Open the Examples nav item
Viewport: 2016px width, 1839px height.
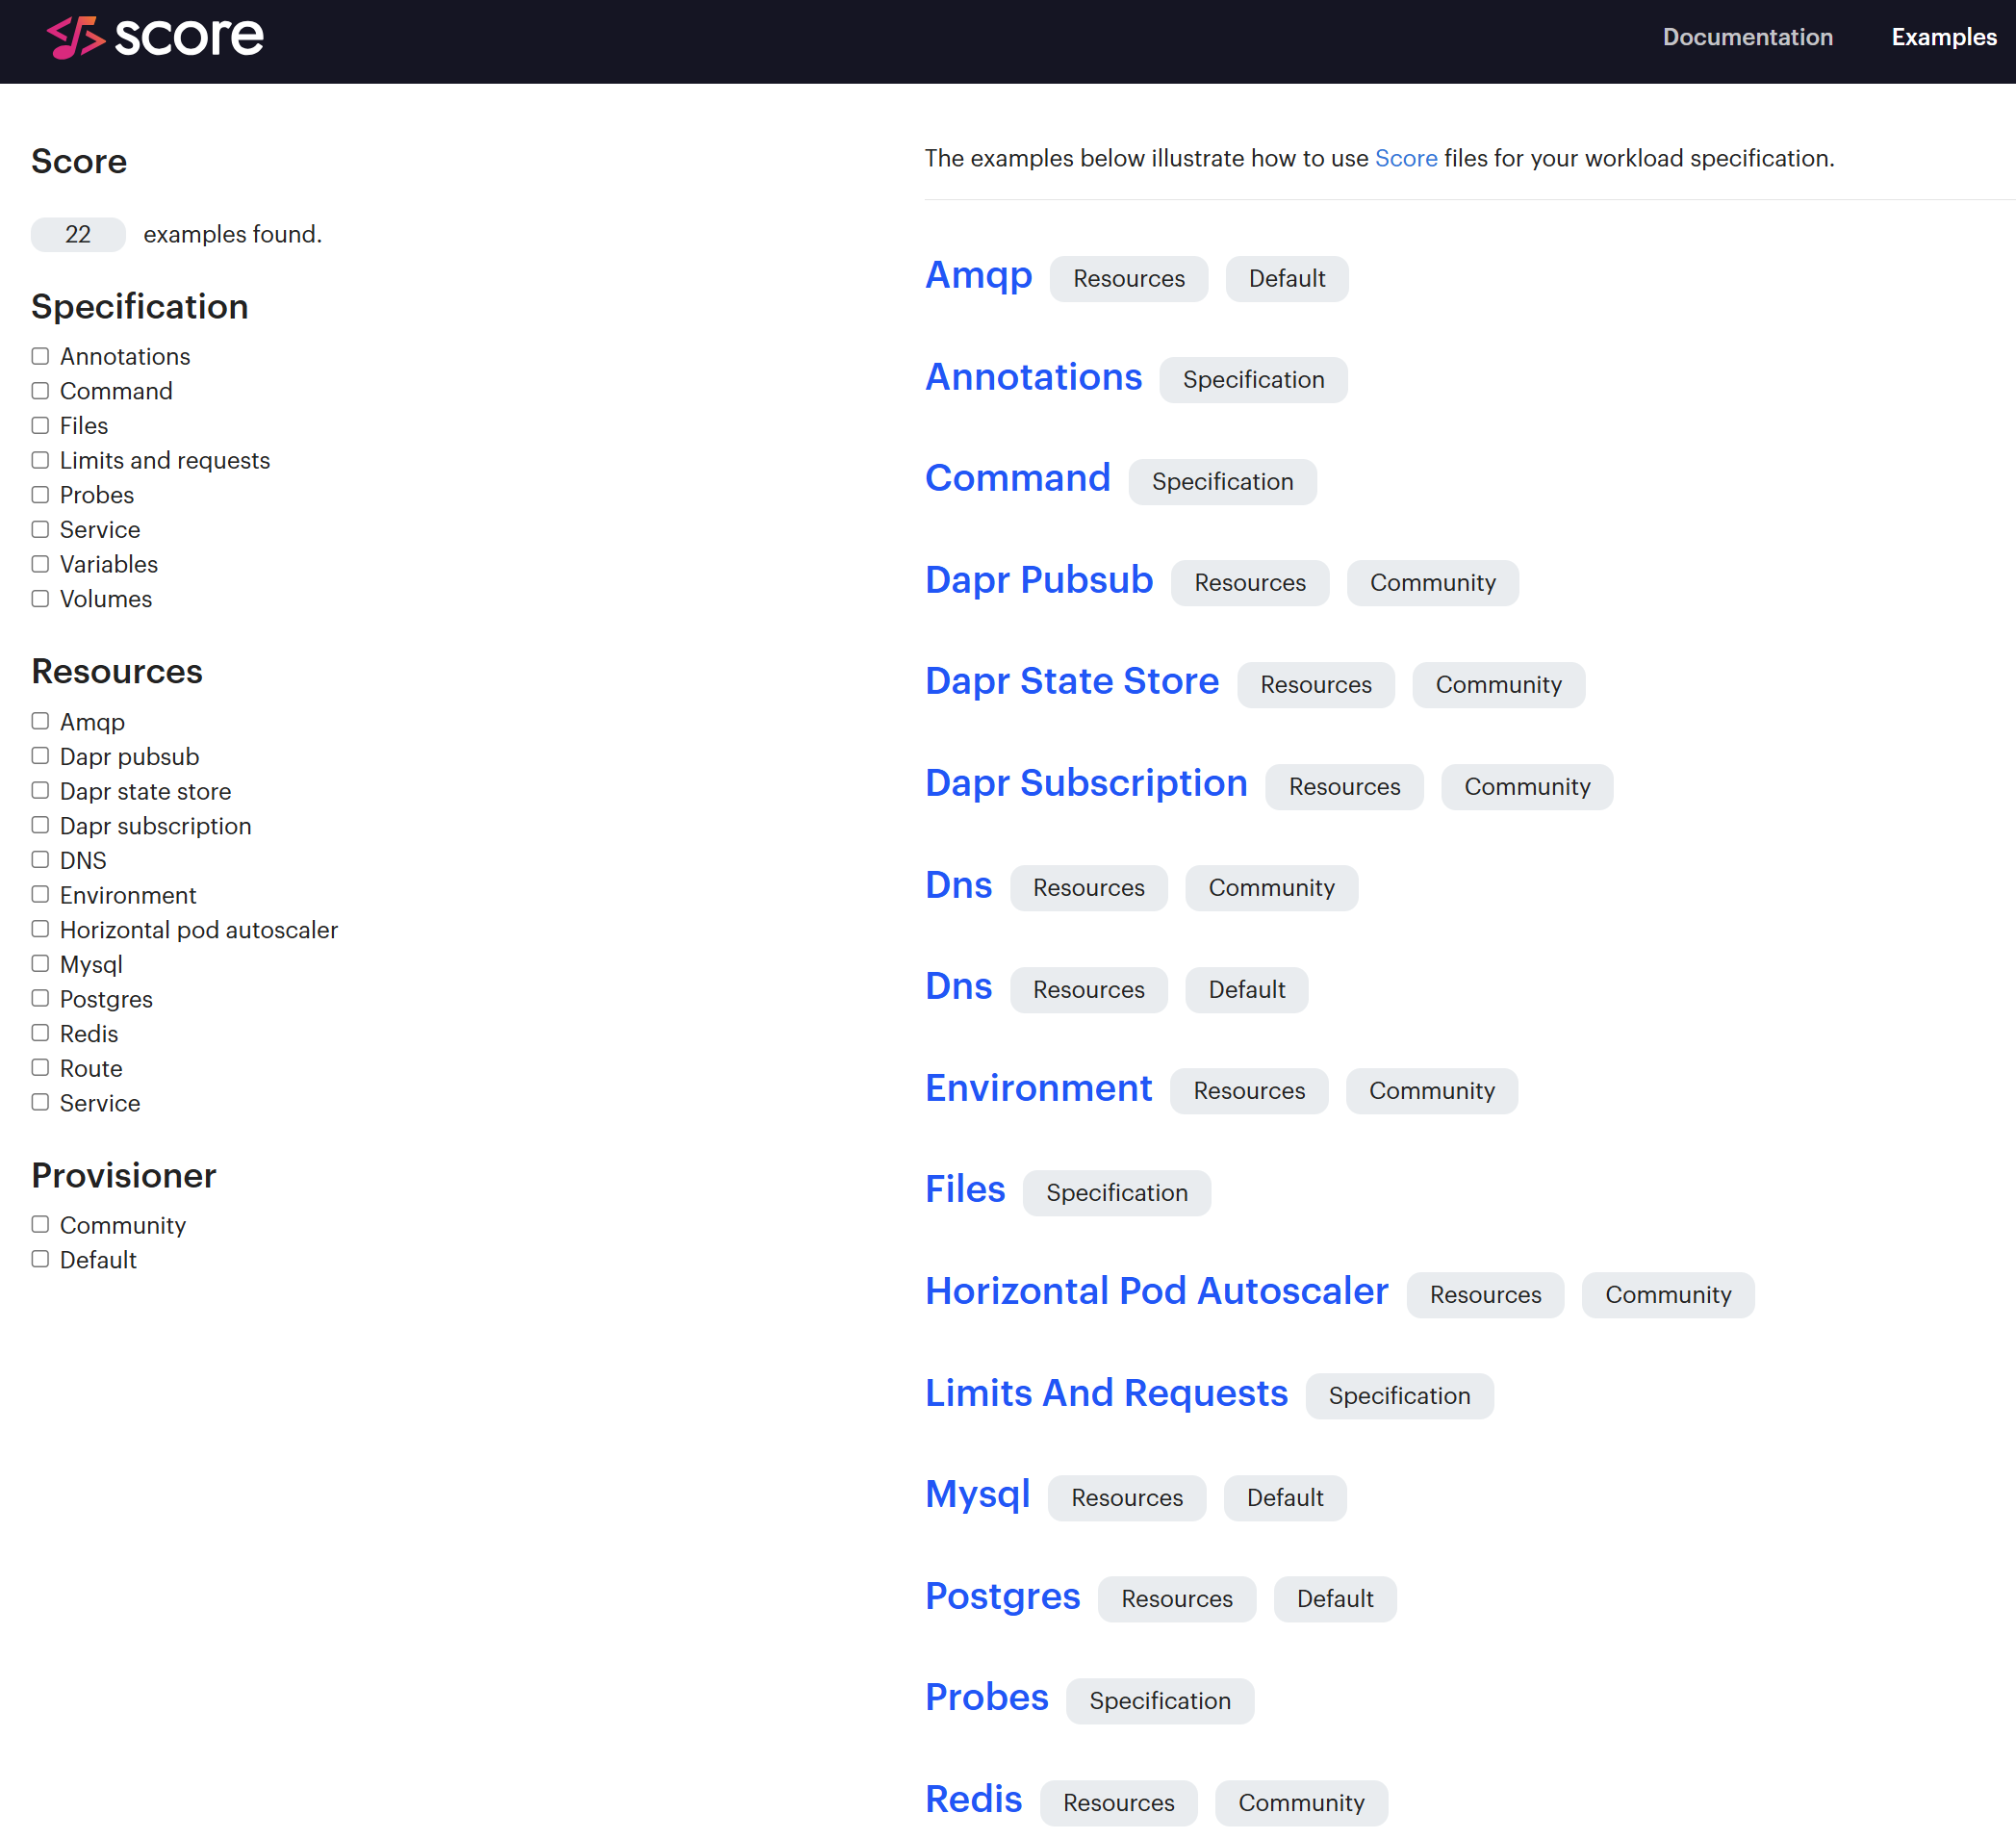[x=1943, y=37]
